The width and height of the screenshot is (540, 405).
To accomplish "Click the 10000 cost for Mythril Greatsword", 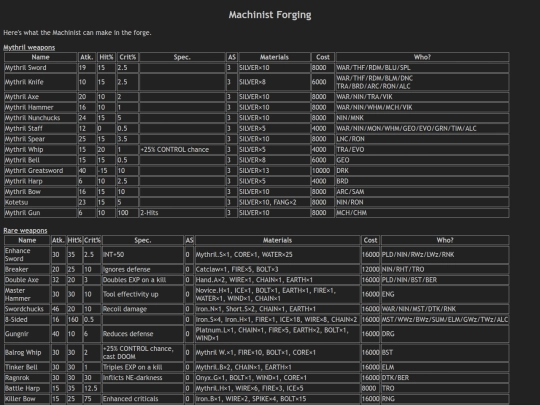I will [323, 171].
